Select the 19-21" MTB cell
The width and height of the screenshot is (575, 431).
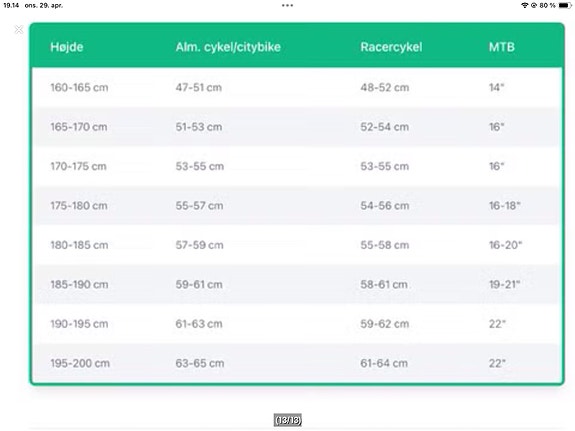coord(505,285)
